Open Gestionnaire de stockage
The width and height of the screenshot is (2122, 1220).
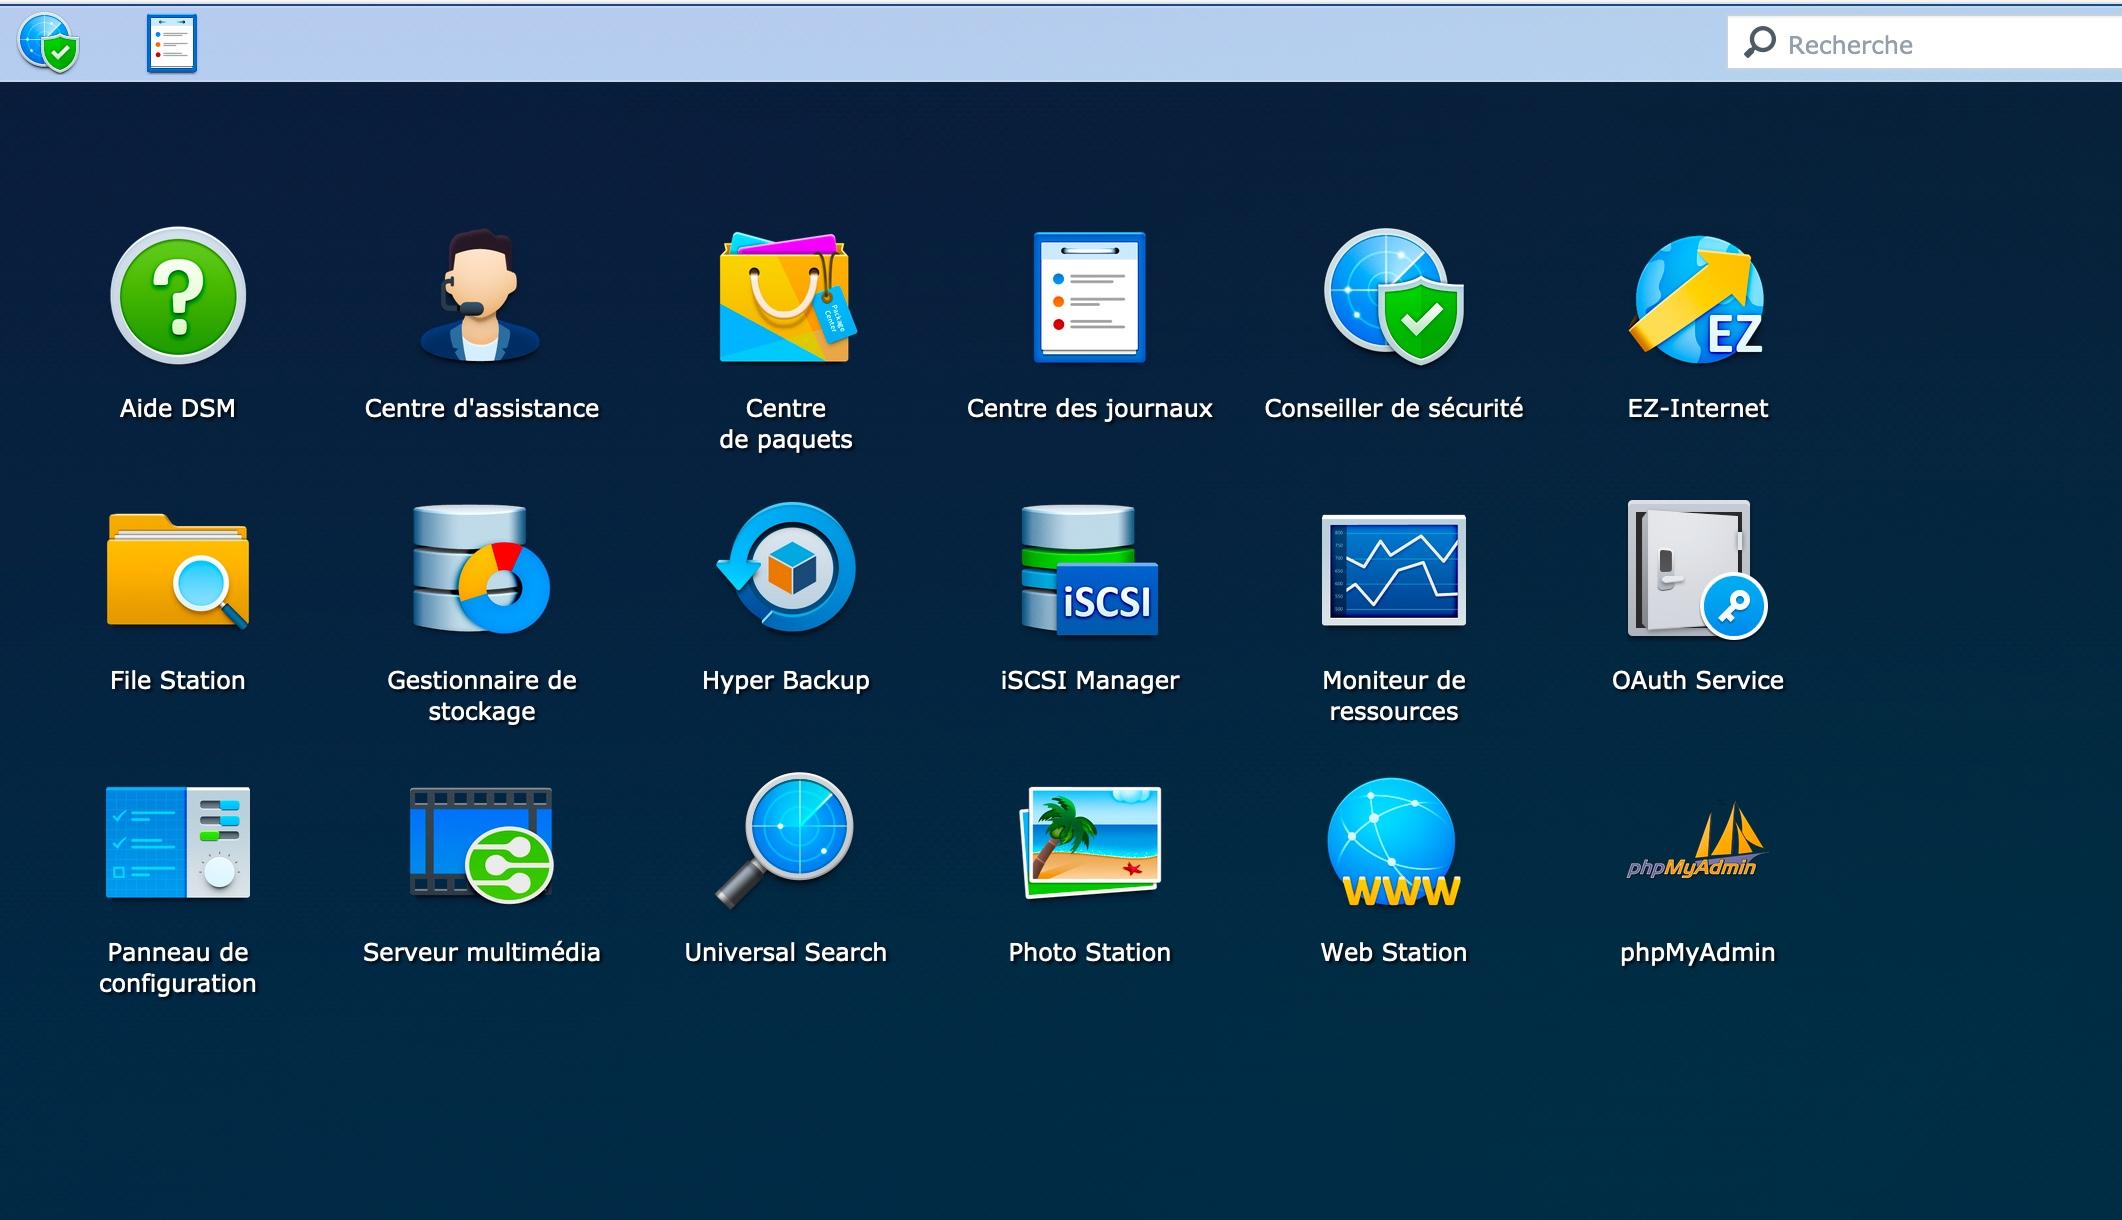(481, 569)
